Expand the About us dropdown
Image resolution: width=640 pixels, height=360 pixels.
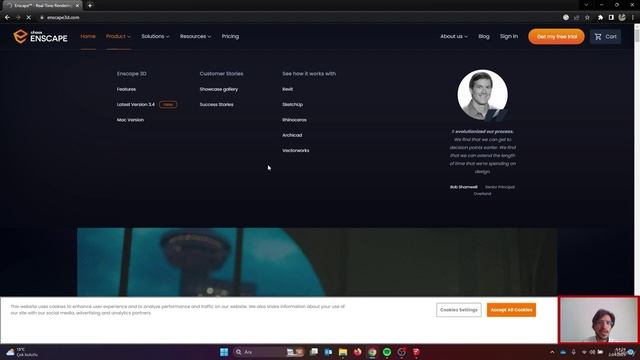tap(454, 36)
